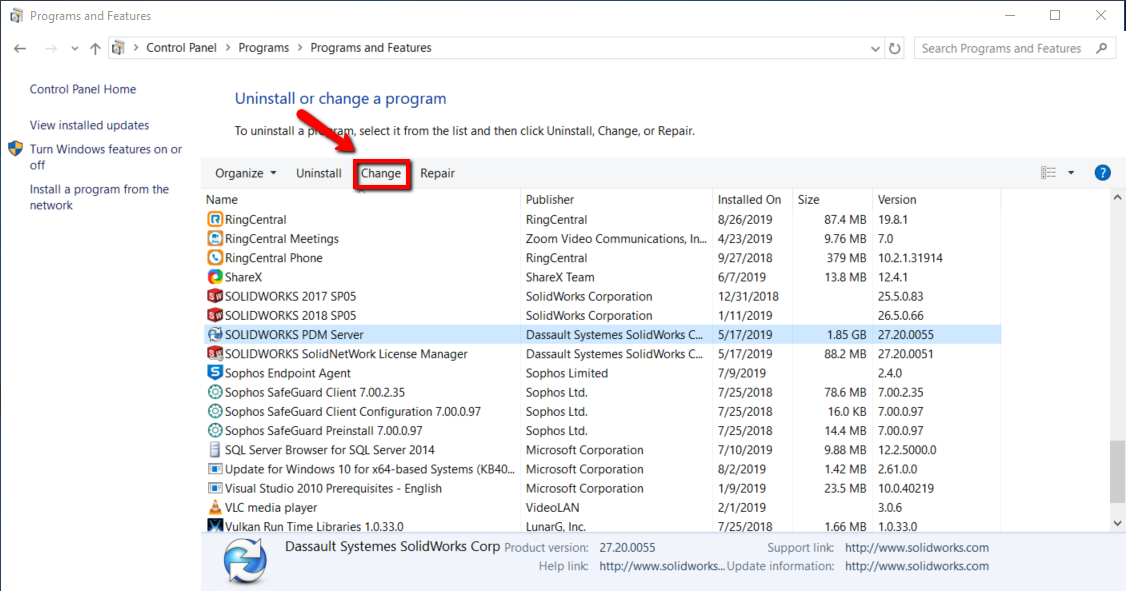The image size is (1126, 591).
Task: Select the RingCentral Phone icon
Action: point(215,257)
